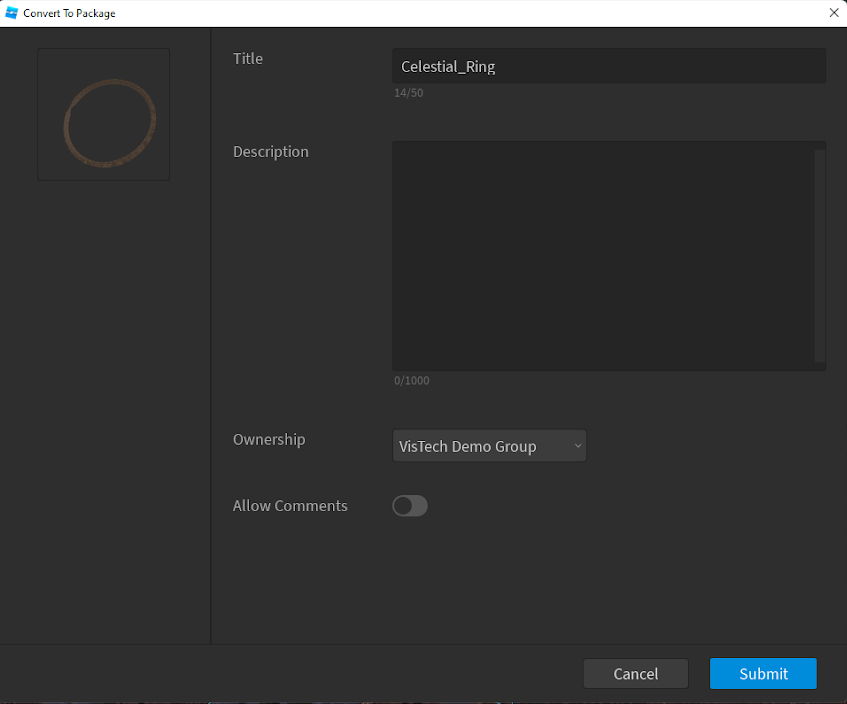Click empty left panel below ring thumbnail
This screenshot has height=704, width=847.
tap(104, 400)
